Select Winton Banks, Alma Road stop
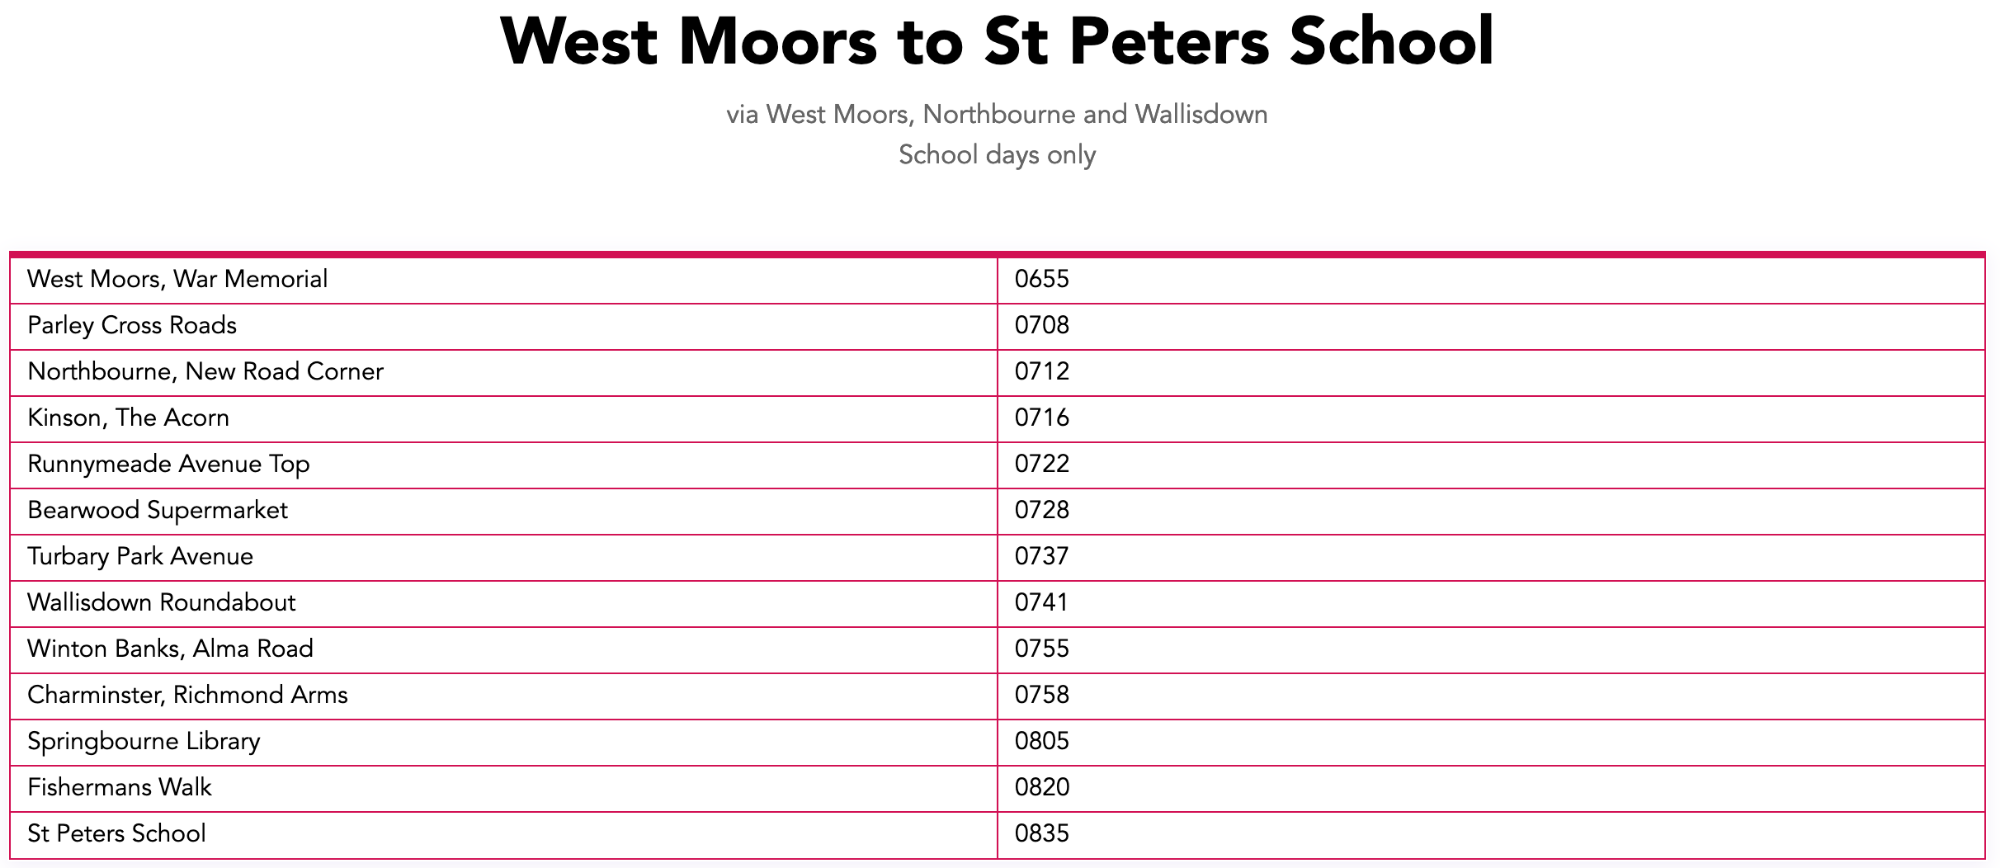Image resolution: width=2000 pixels, height=868 pixels. (x=170, y=648)
